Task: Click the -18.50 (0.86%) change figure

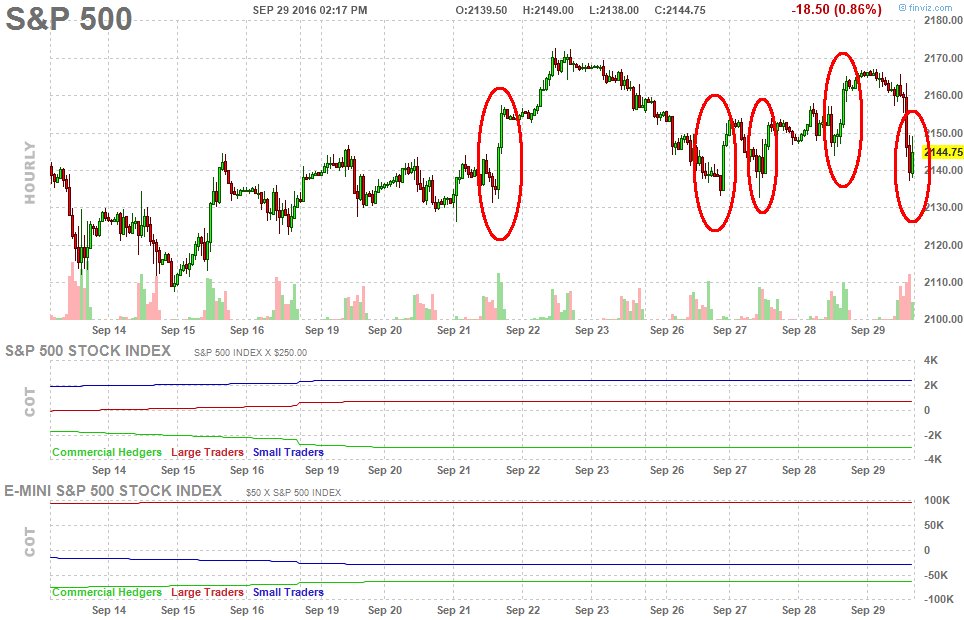Action: coord(836,9)
